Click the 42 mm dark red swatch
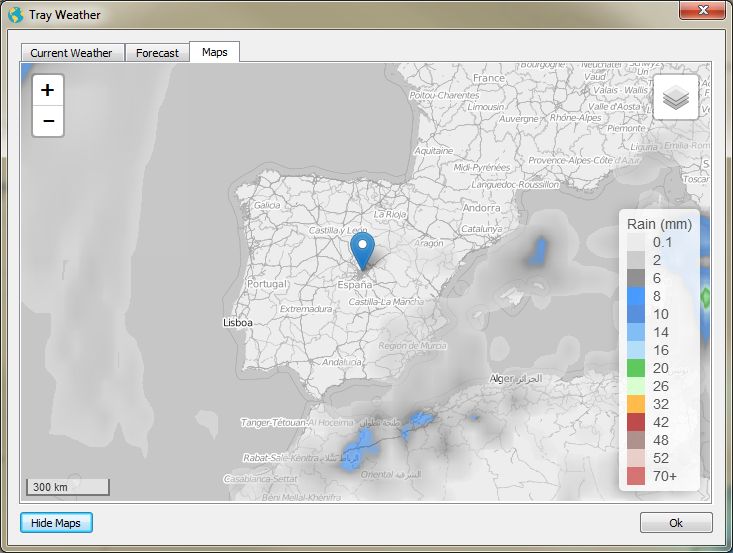Screen dimensions: 733x553 [x=636, y=422]
